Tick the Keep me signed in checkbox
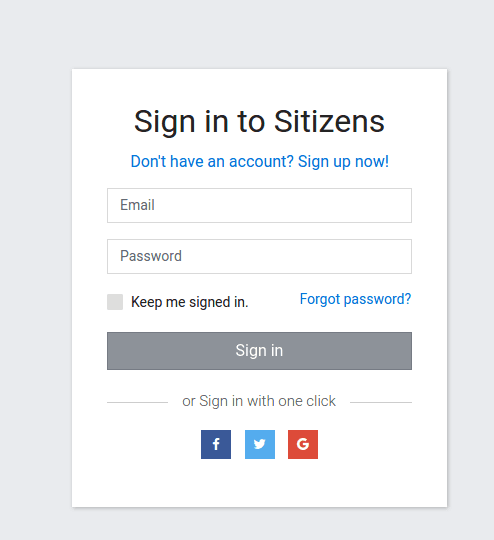The image size is (494, 540). point(115,302)
